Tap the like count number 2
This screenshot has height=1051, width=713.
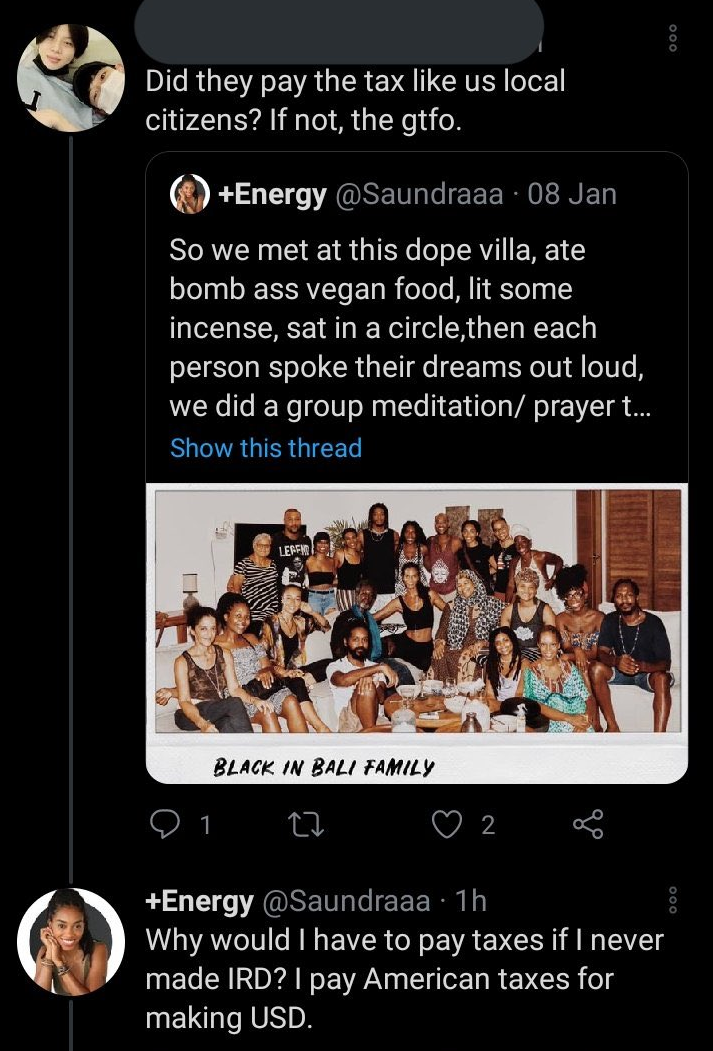click(489, 825)
